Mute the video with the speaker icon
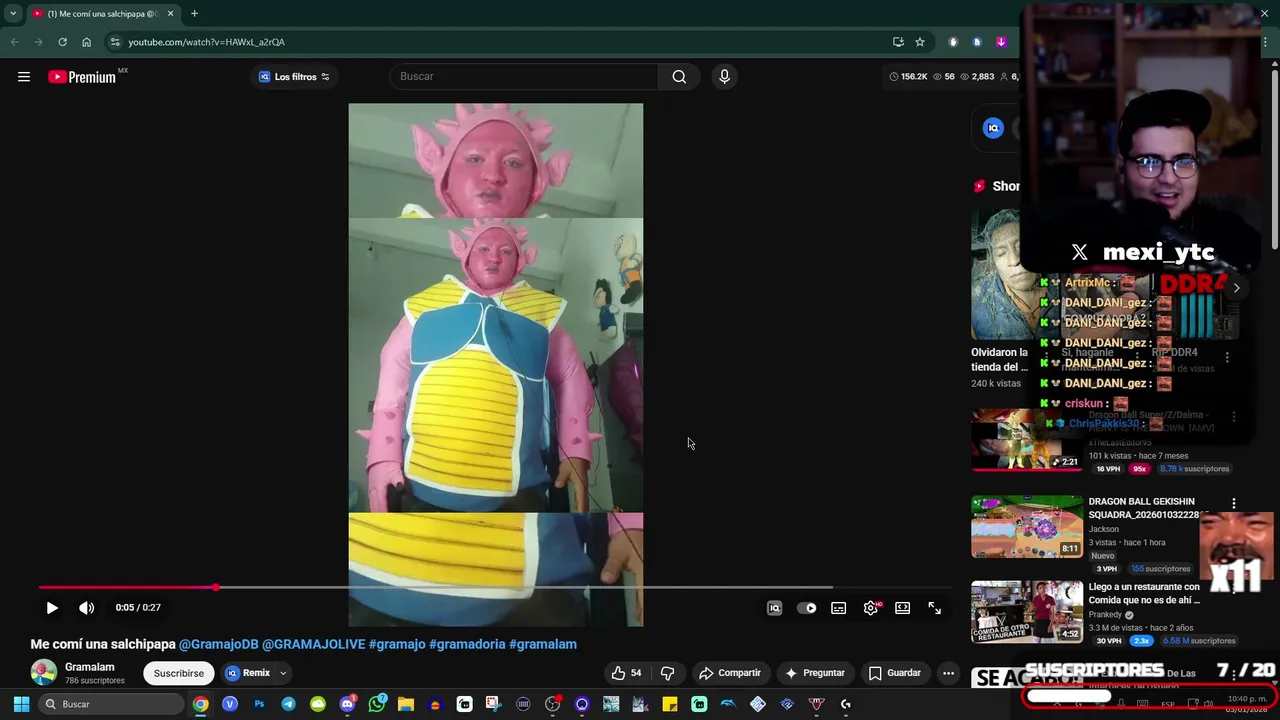Viewport: 1280px width, 720px height. tap(87, 608)
